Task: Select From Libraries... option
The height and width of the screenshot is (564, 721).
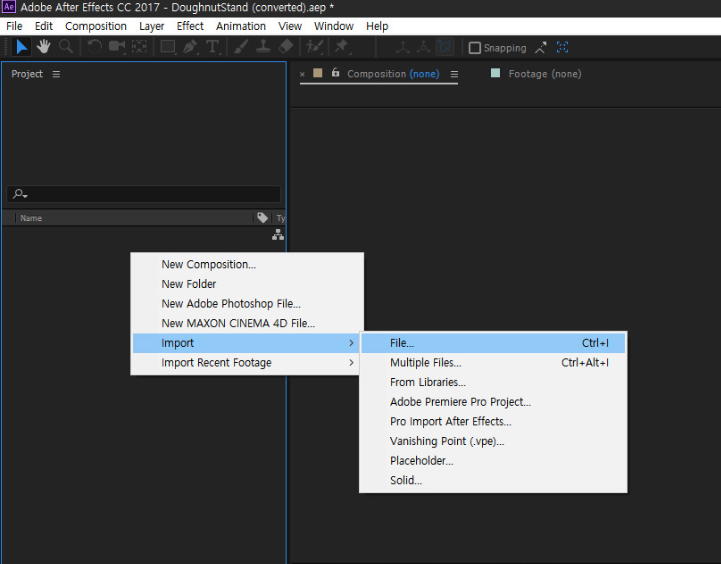Action: (x=493, y=382)
